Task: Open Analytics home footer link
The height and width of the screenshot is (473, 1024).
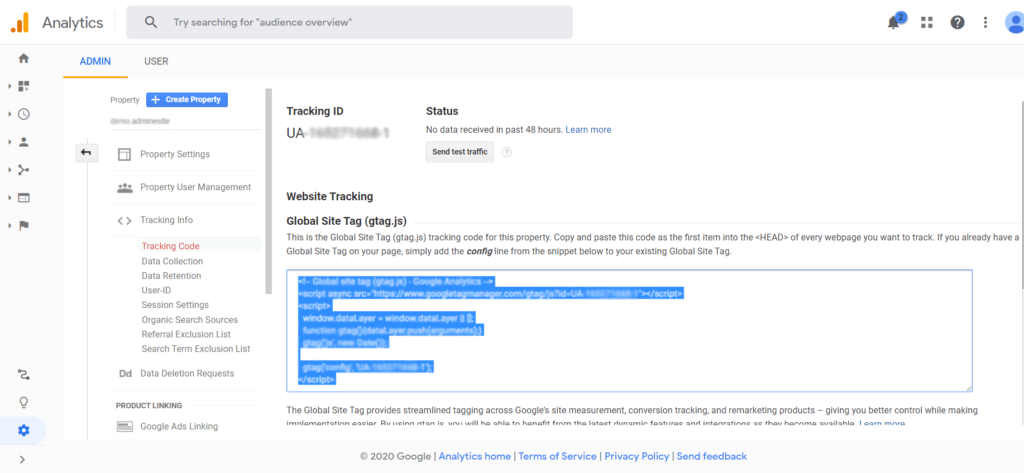Action: point(475,456)
